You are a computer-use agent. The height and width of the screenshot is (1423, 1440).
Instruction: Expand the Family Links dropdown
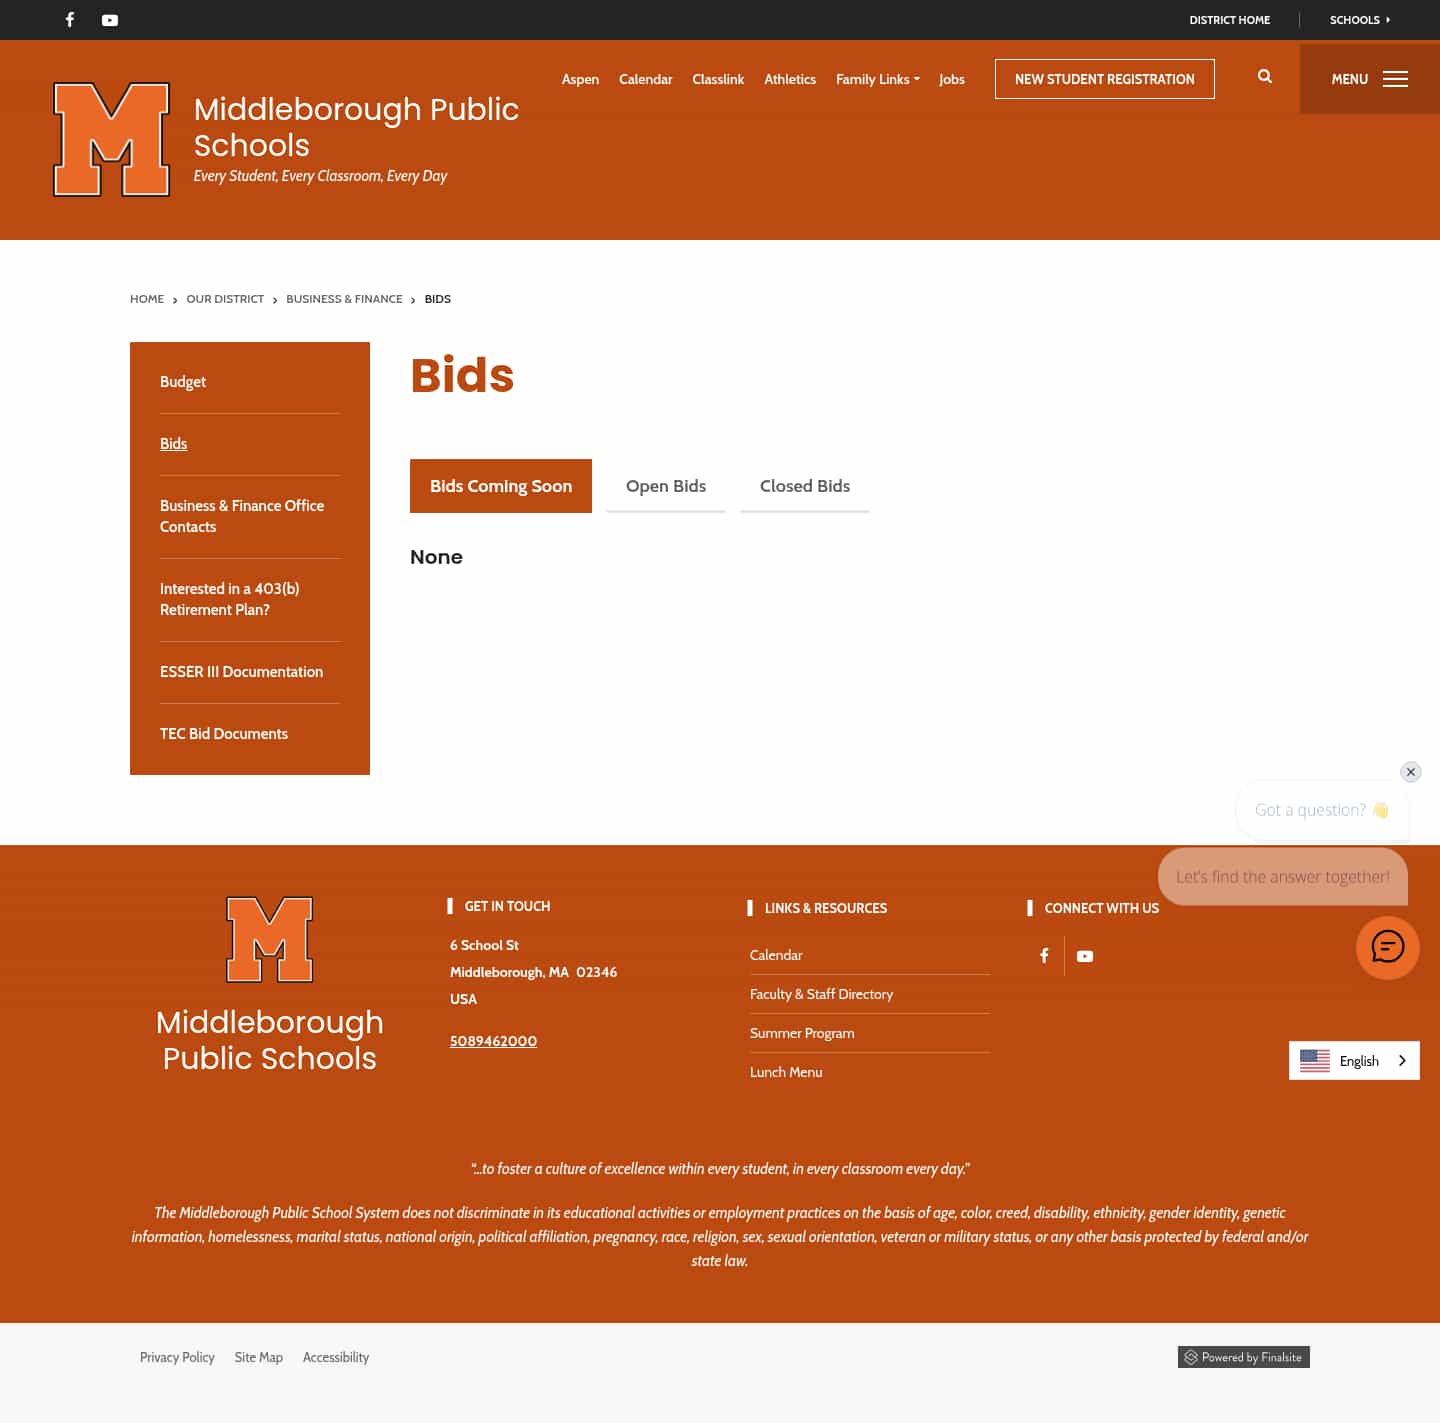point(877,79)
